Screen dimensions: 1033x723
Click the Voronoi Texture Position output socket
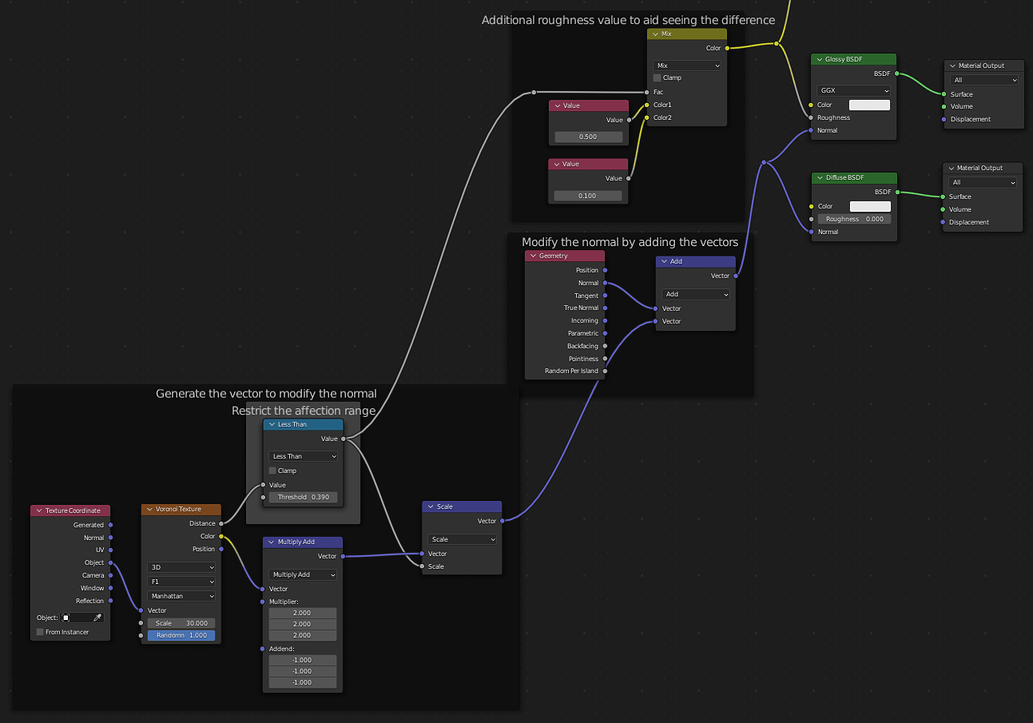221,549
